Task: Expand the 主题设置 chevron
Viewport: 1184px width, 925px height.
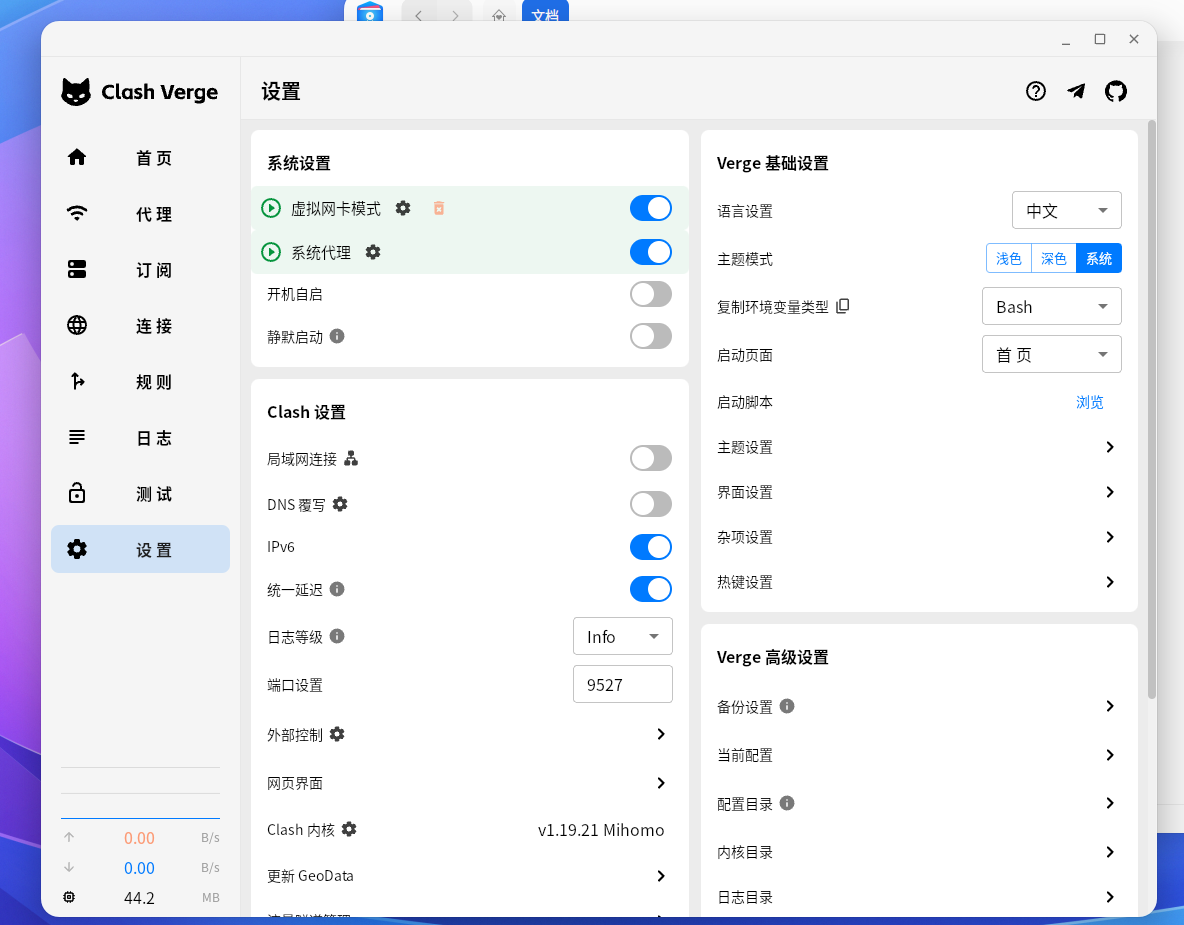Action: point(1110,447)
